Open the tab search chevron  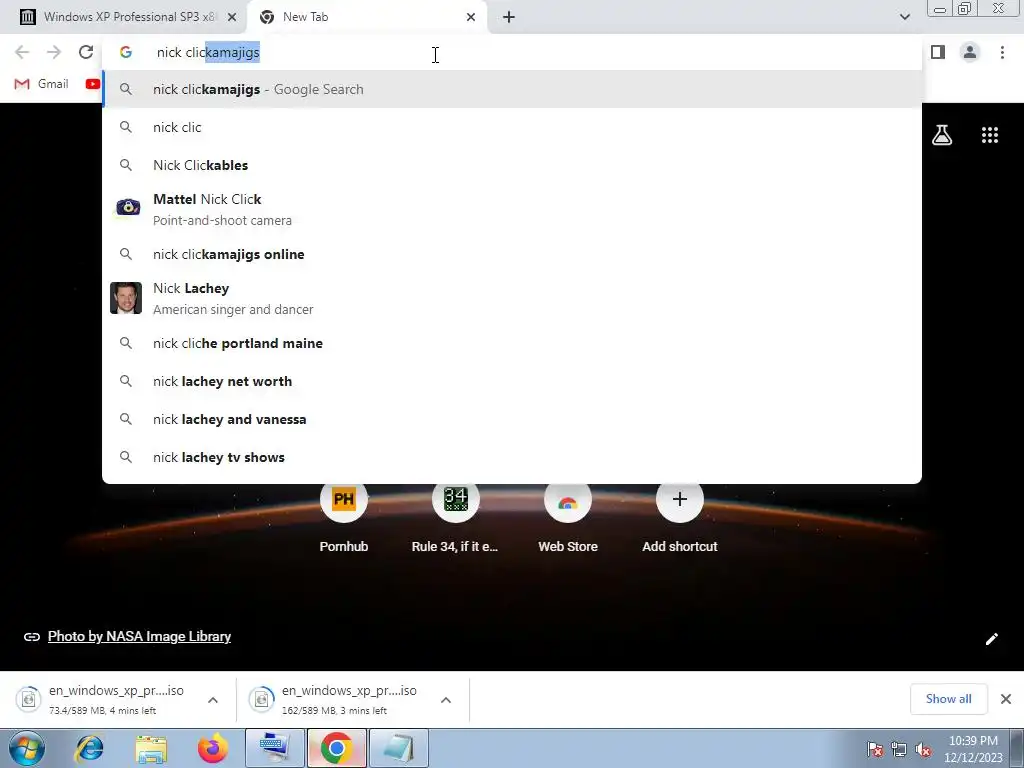[x=904, y=17]
